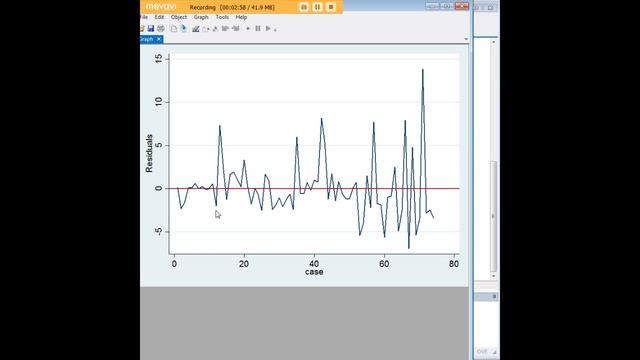Screen dimensions: 640x360
Task: Click the hide object toolbar icon
Action: click(x=215, y=29)
